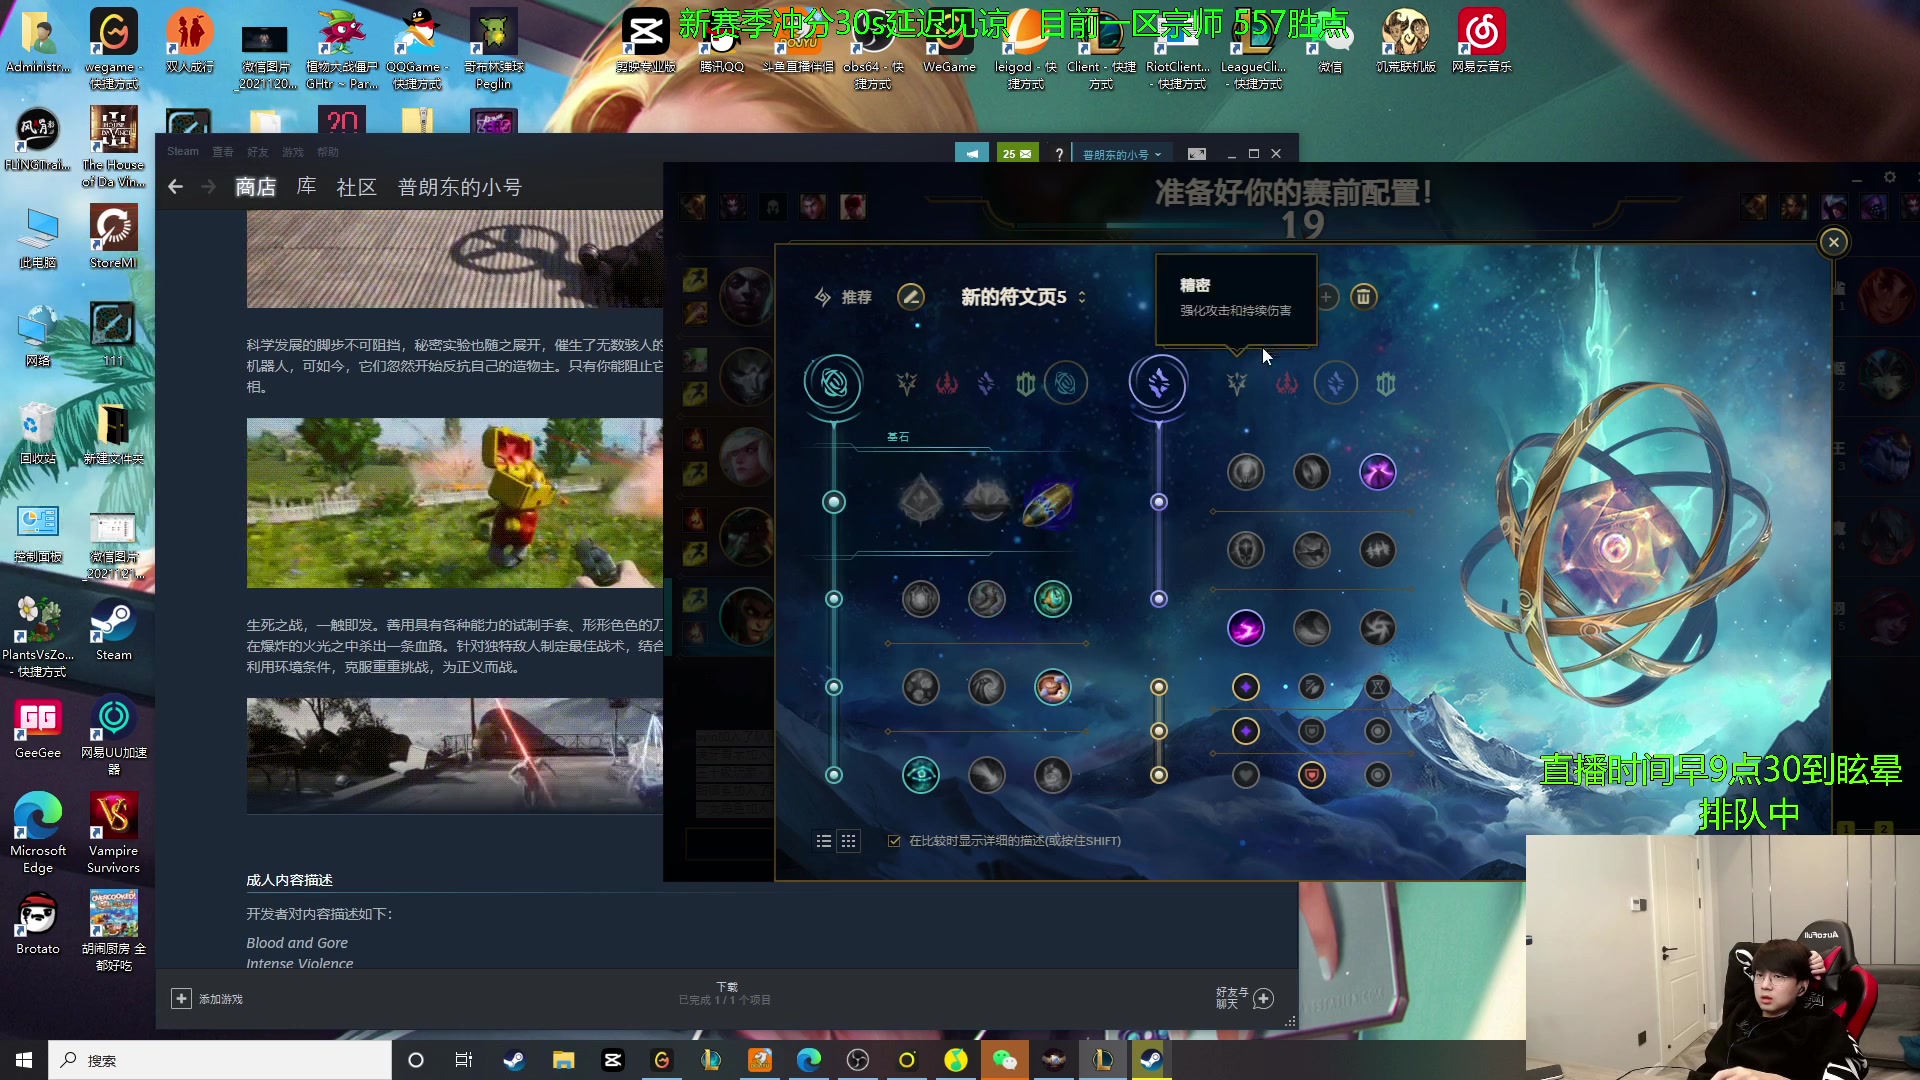Open Task View on the taskbar
The width and height of the screenshot is (1920, 1080).
pyautogui.click(x=463, y=1060)
